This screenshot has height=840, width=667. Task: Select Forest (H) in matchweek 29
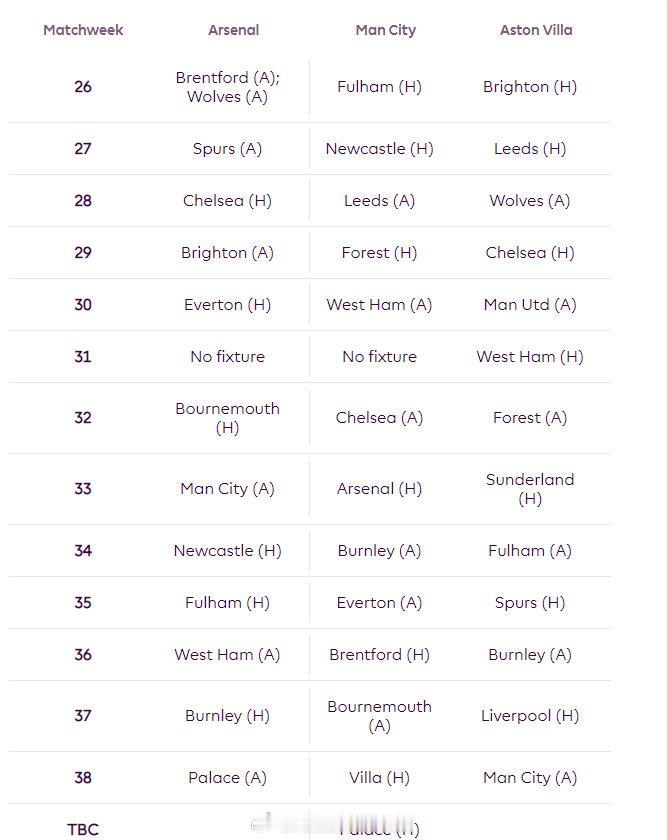point(379,253)
